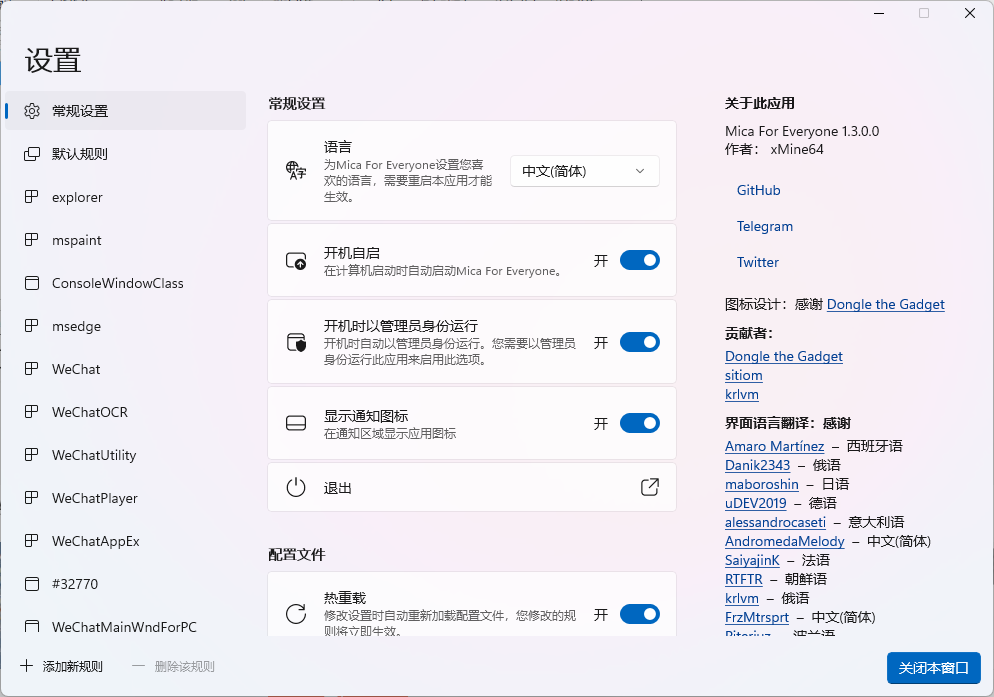994x697 pixels.
Task: Visit the Twitter link
Action: (x=758, y=262)
